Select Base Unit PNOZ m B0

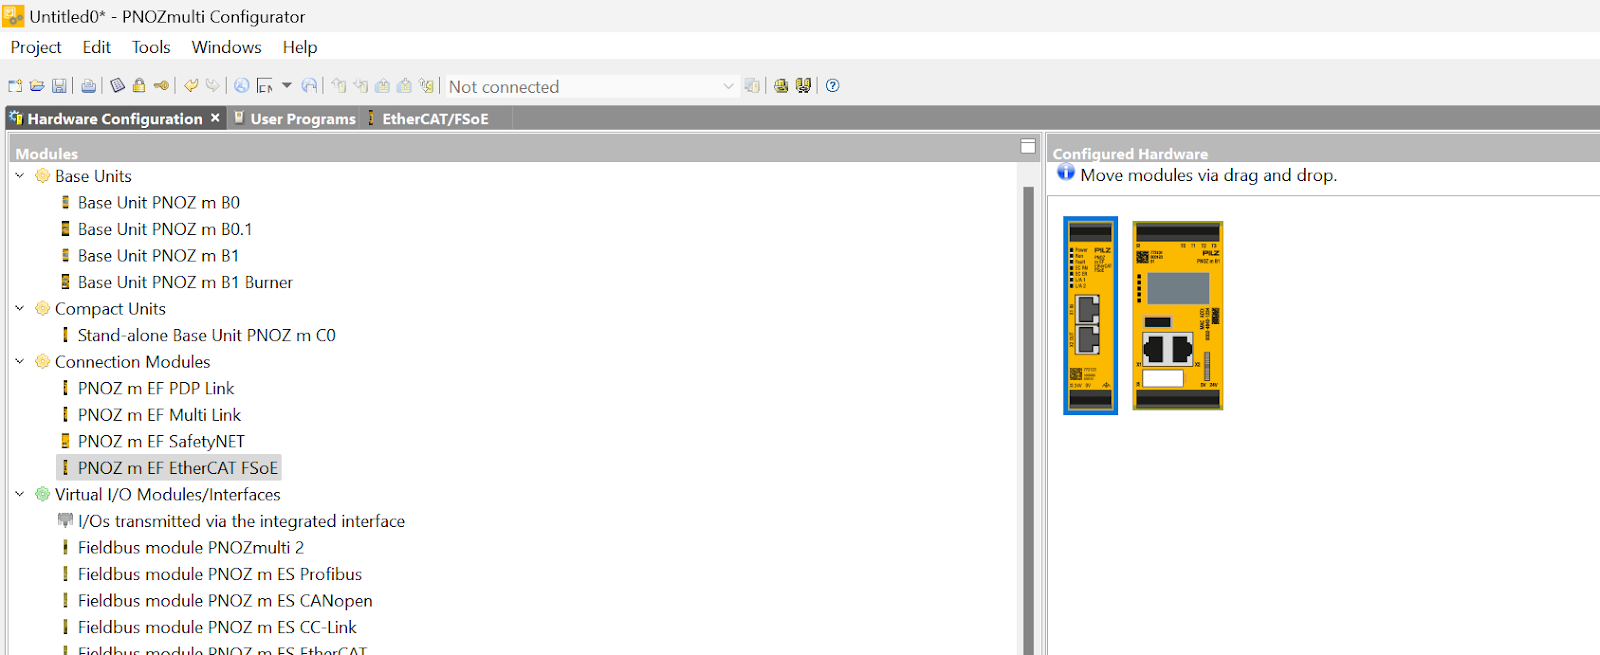click(158, 202)
